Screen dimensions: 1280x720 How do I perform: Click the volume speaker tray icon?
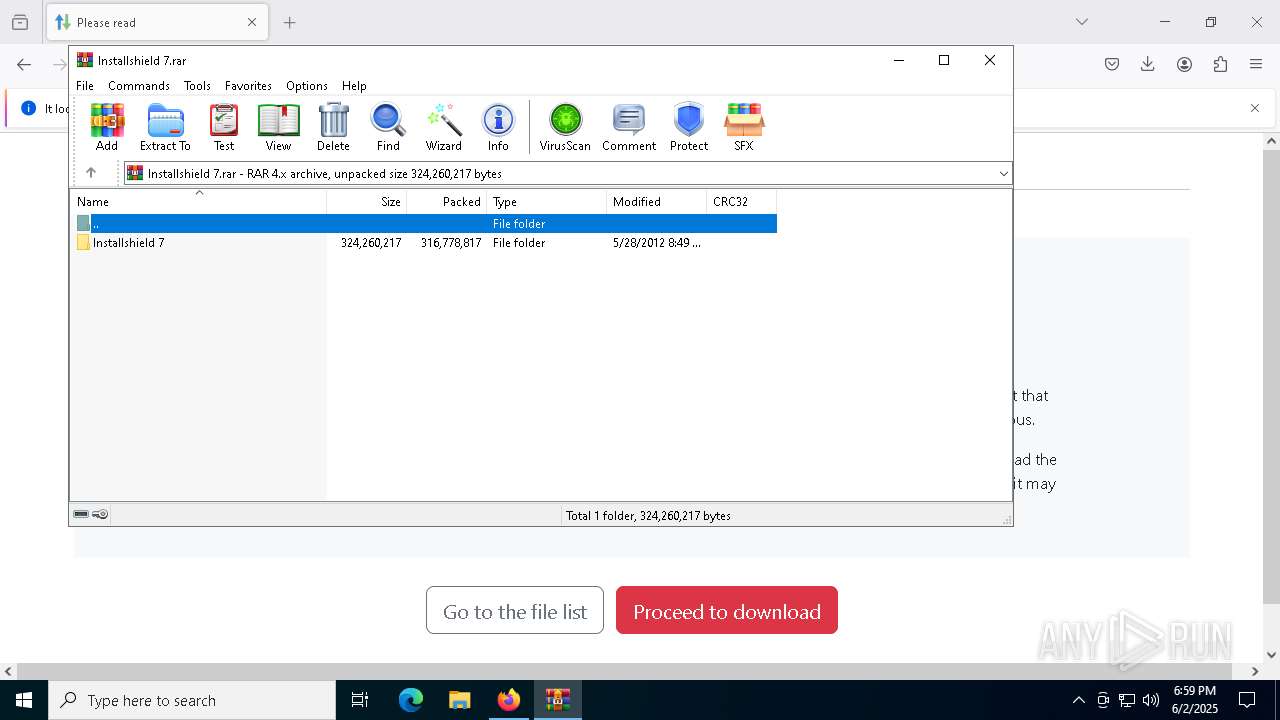pyautogui.click(x=1151, y=700)
